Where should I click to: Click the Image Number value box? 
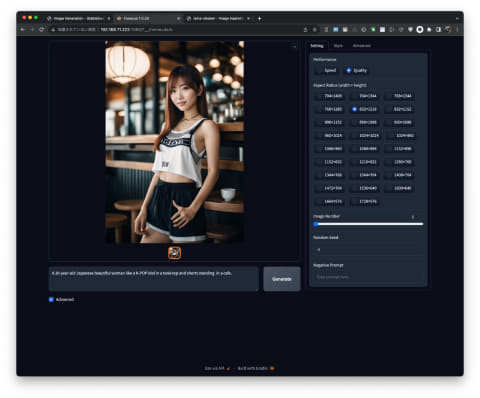413,217
